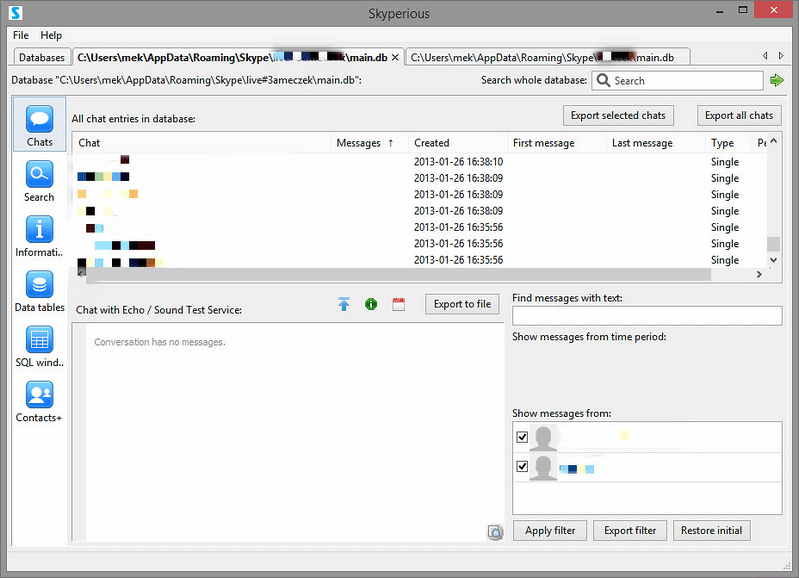Switch to the second main.db tab
The image size is (799, 578).
549,58
